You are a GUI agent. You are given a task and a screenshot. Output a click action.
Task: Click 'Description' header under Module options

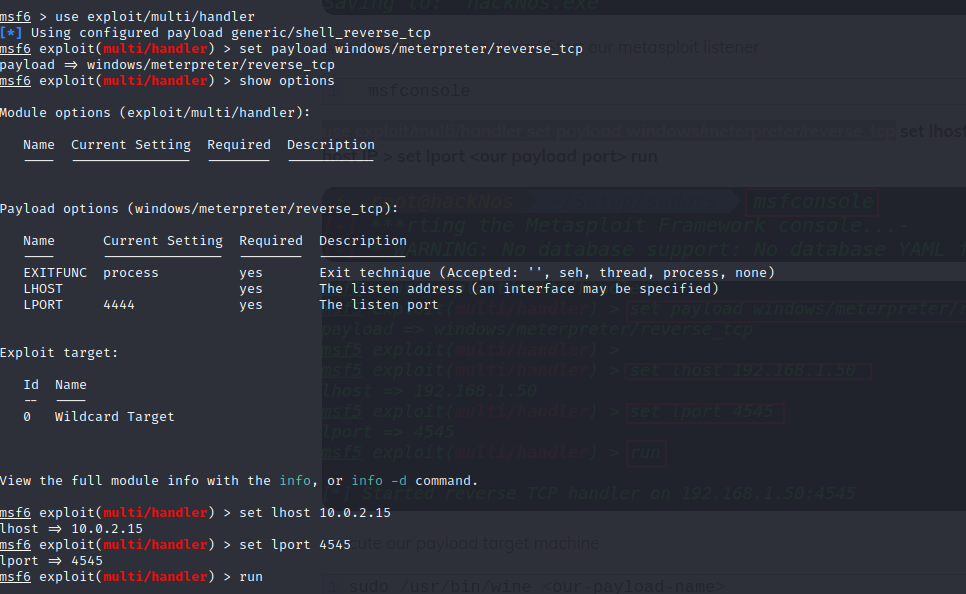pos(331,145)
